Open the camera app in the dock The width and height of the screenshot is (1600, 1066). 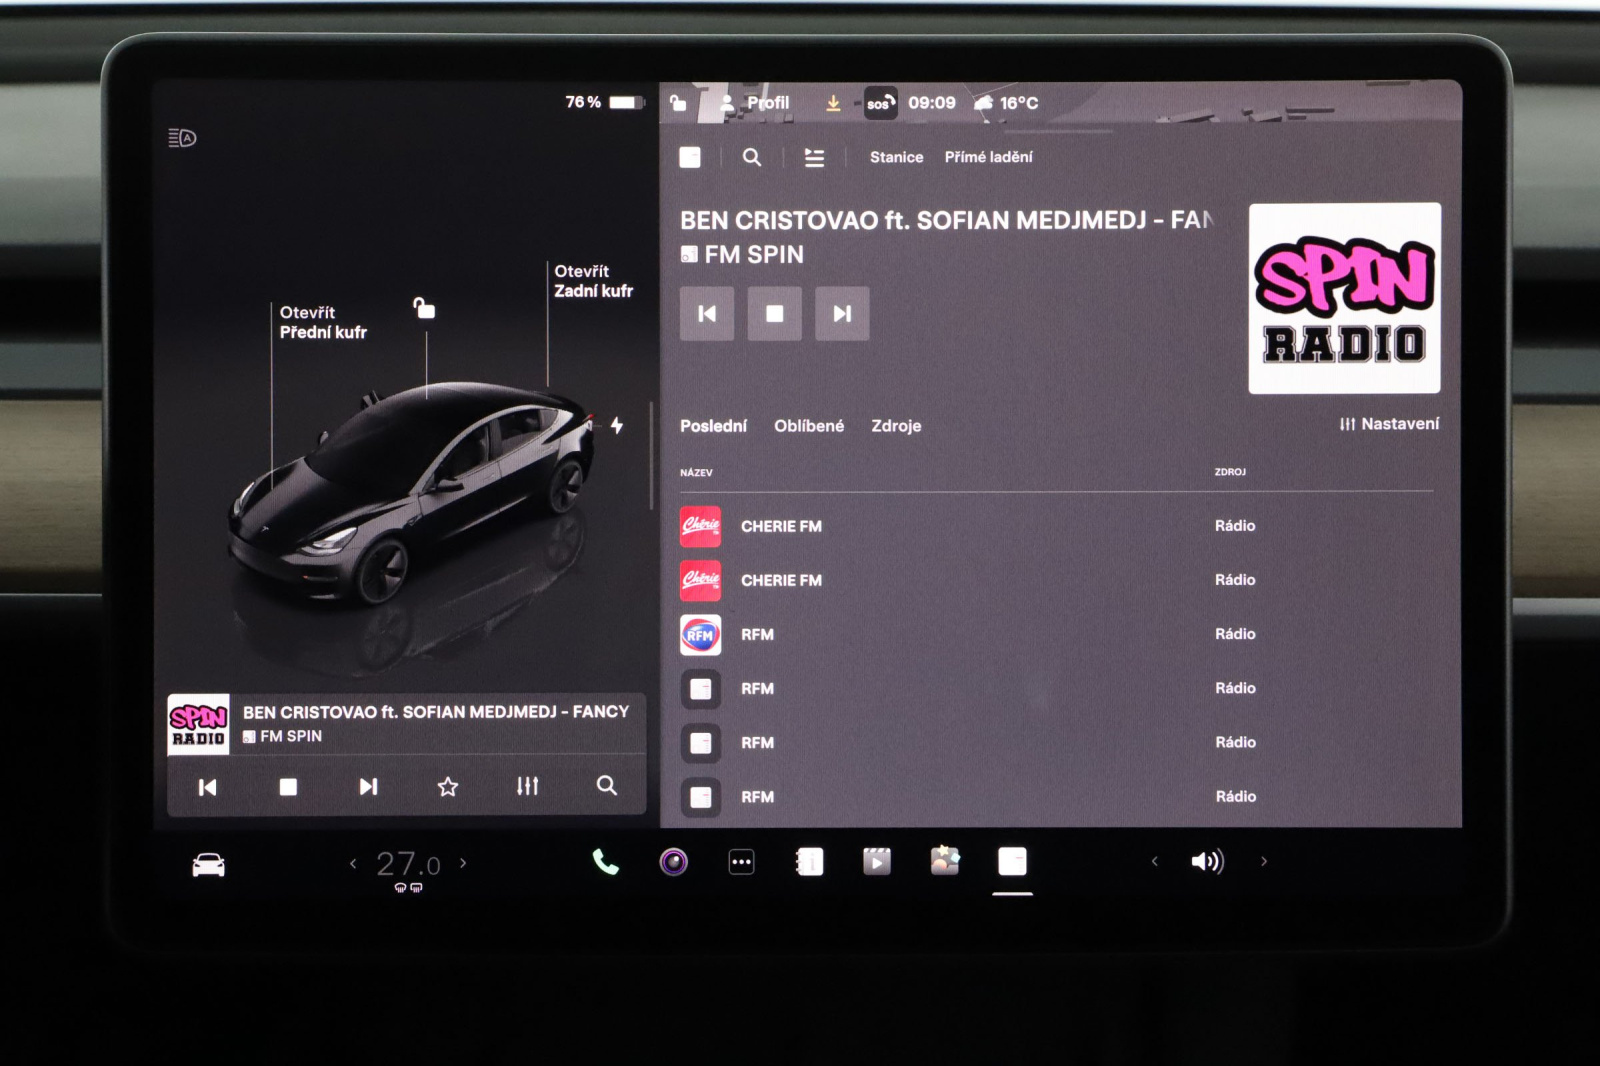point(673,862)
